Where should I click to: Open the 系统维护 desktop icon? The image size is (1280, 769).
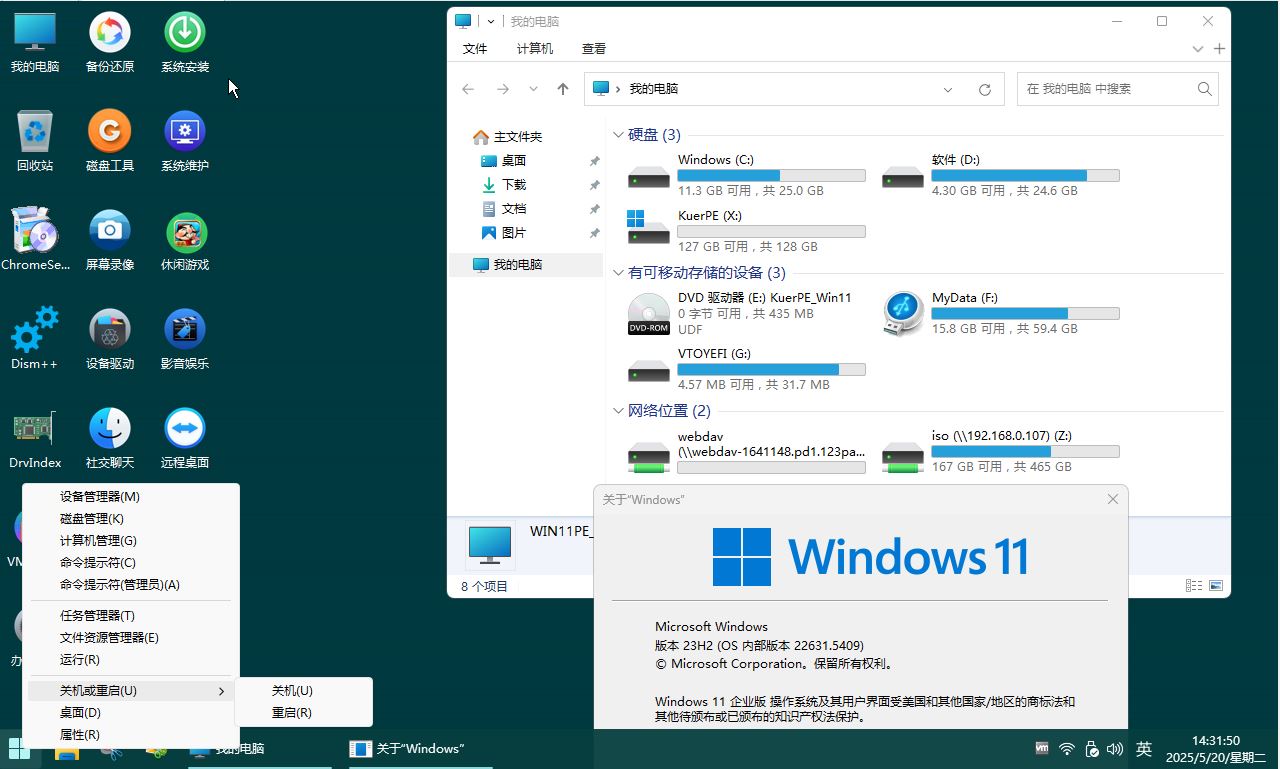point(185,142)
